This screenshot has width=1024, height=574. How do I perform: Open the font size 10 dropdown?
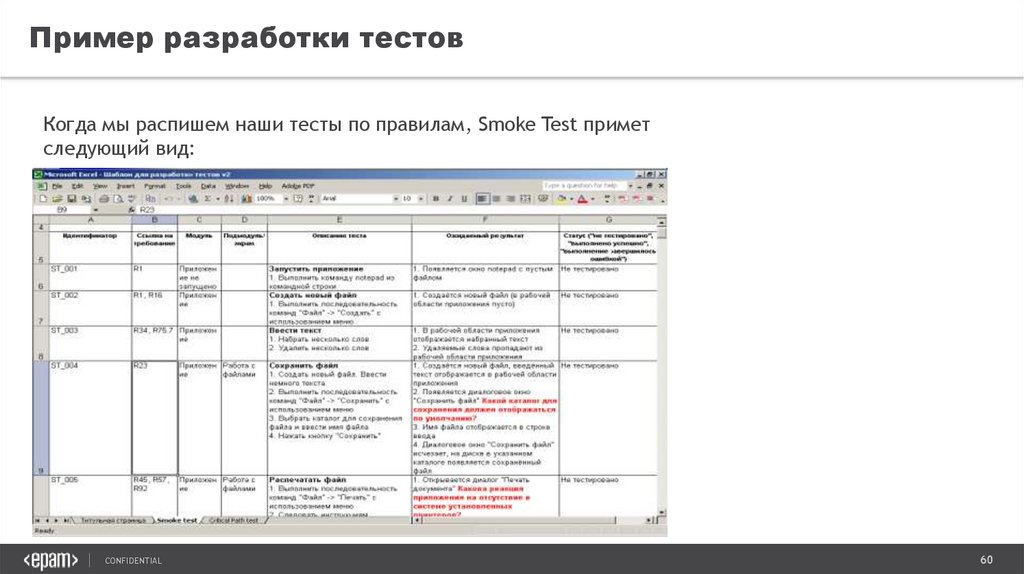point(421,199)
